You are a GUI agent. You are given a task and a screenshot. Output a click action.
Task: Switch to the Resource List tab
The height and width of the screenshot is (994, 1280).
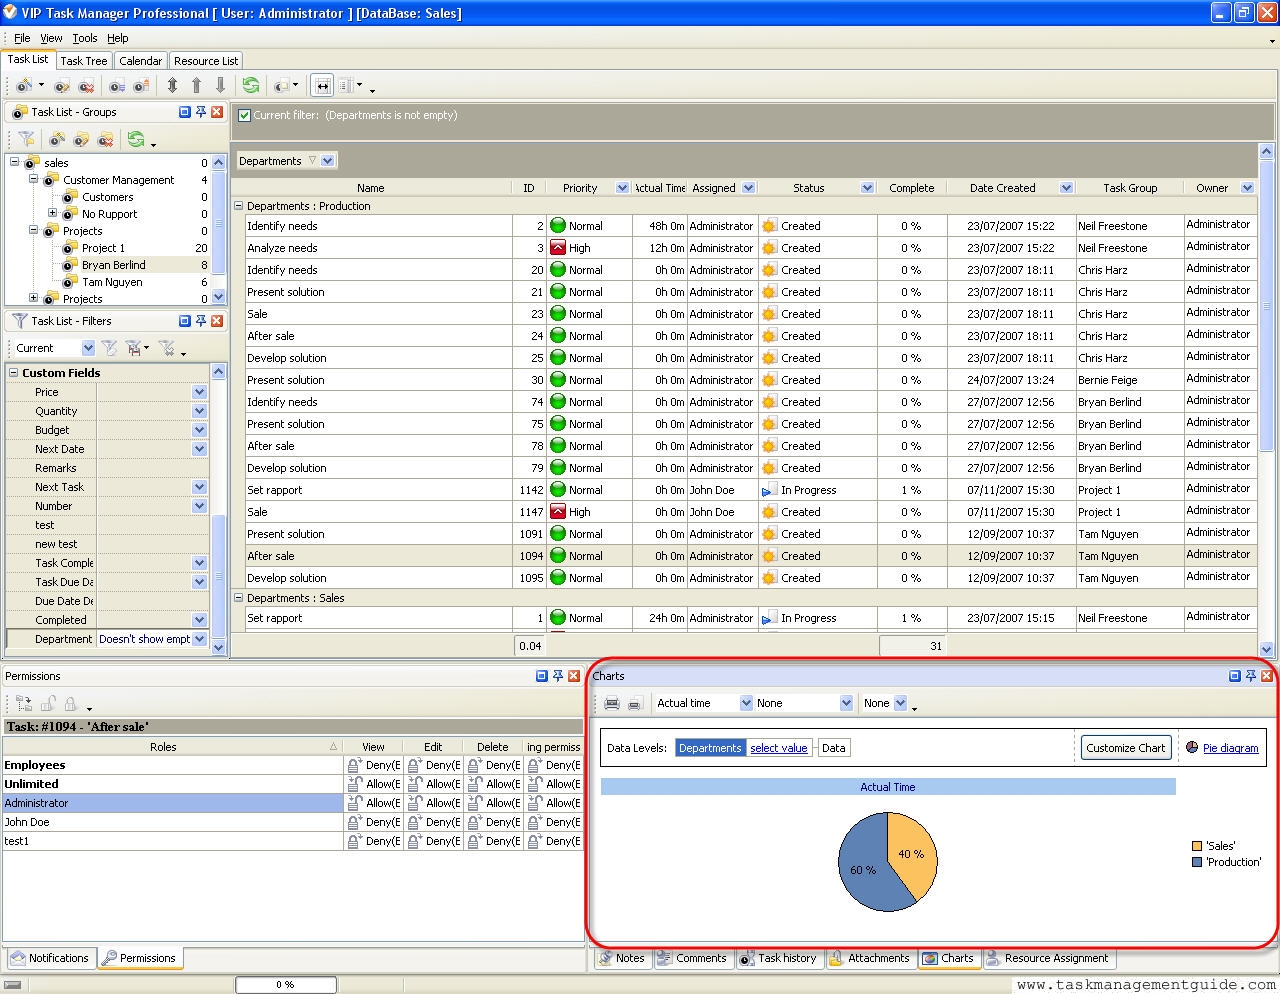206,61
